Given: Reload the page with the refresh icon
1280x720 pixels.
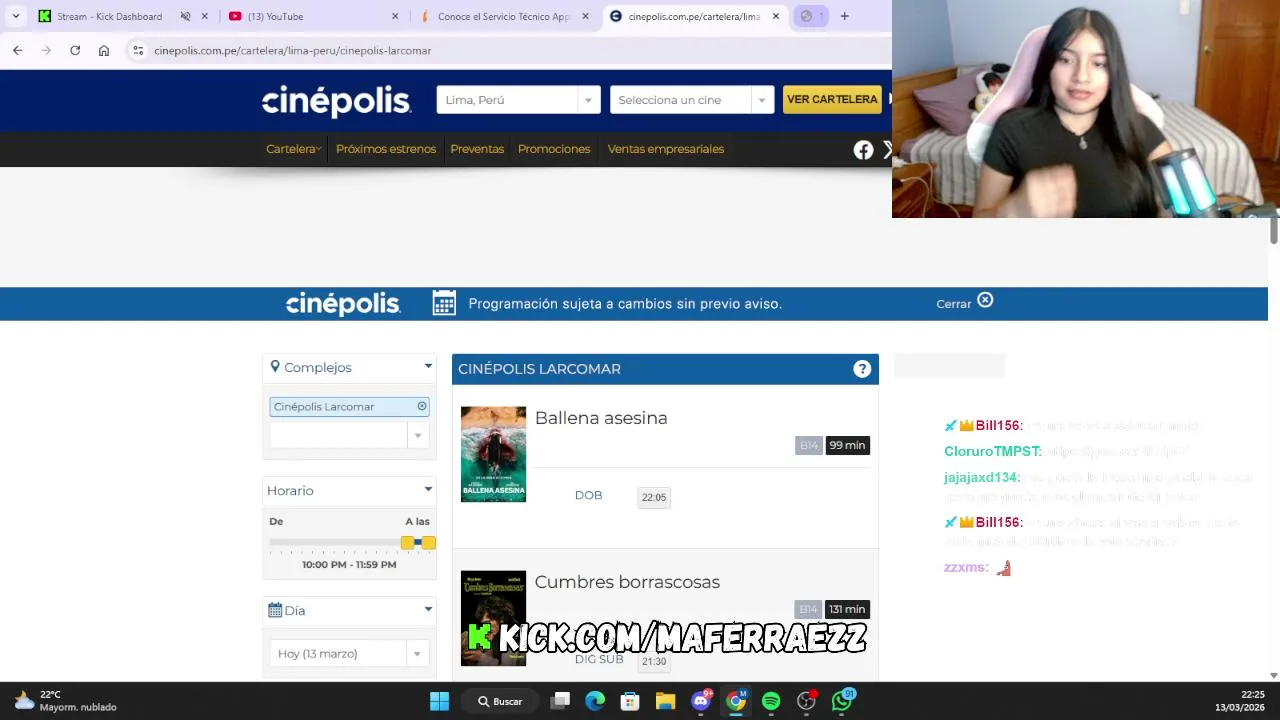Looking at the screenshot, I should 75,50.
